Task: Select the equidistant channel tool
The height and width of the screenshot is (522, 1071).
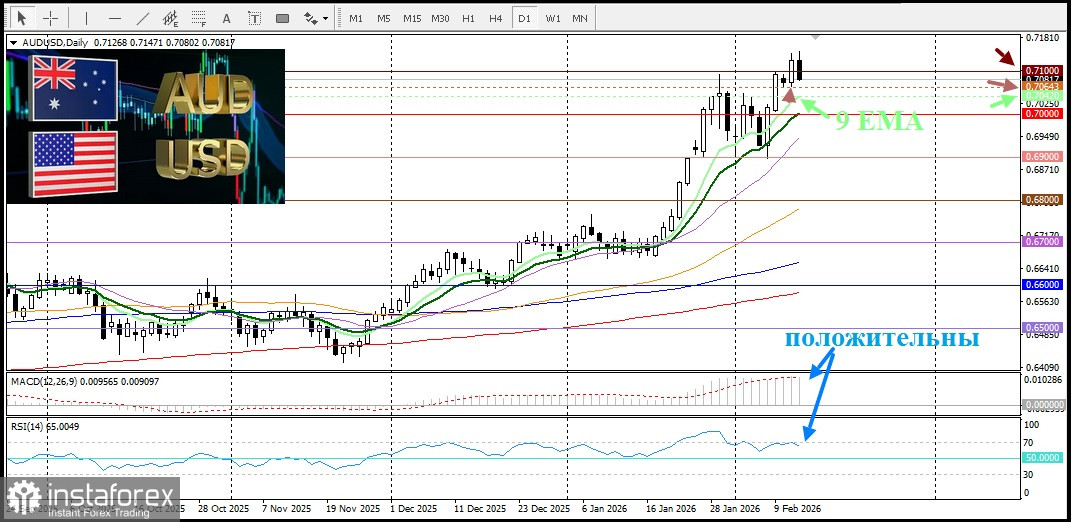Action: tap(172, 18)
